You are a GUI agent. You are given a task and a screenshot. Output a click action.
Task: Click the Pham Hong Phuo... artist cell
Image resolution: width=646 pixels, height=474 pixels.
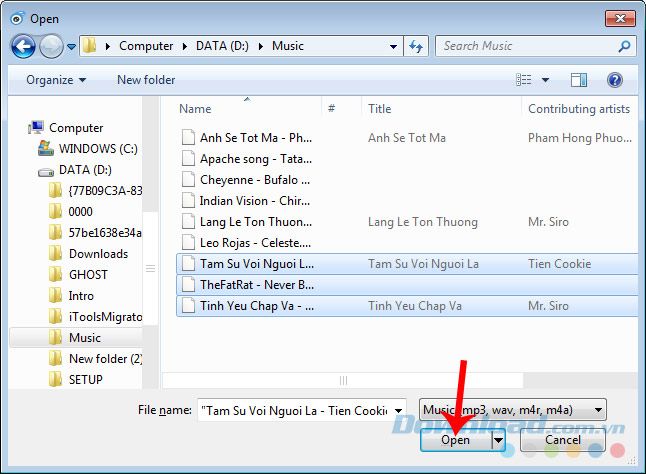tap(580, 138)
